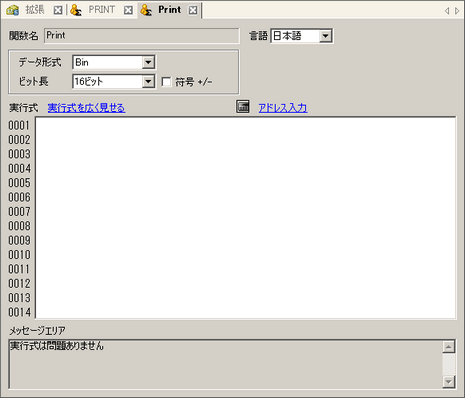Switch to the 拡張 tab
465x398 pixels.
(35, 10)
